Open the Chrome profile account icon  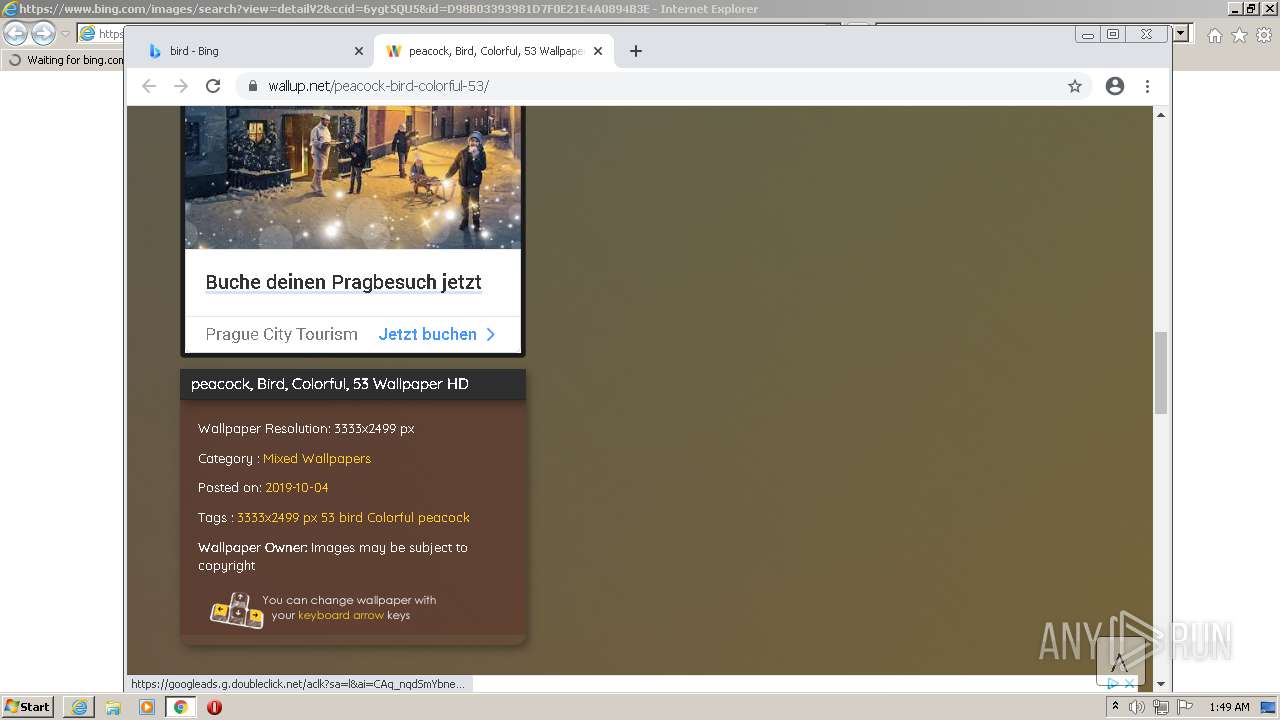[x=1115, y=86]
